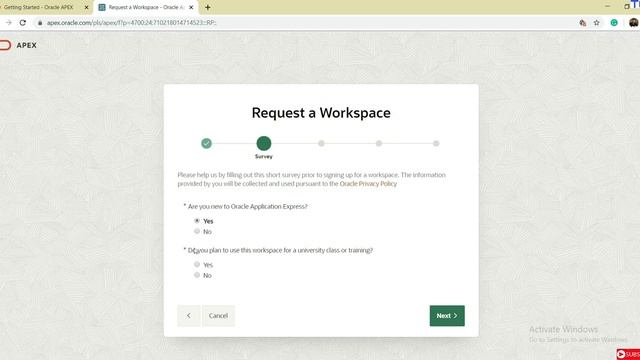640x360 pixels.
Task: Choose No for university class or training
Action: tap(197, 275)
